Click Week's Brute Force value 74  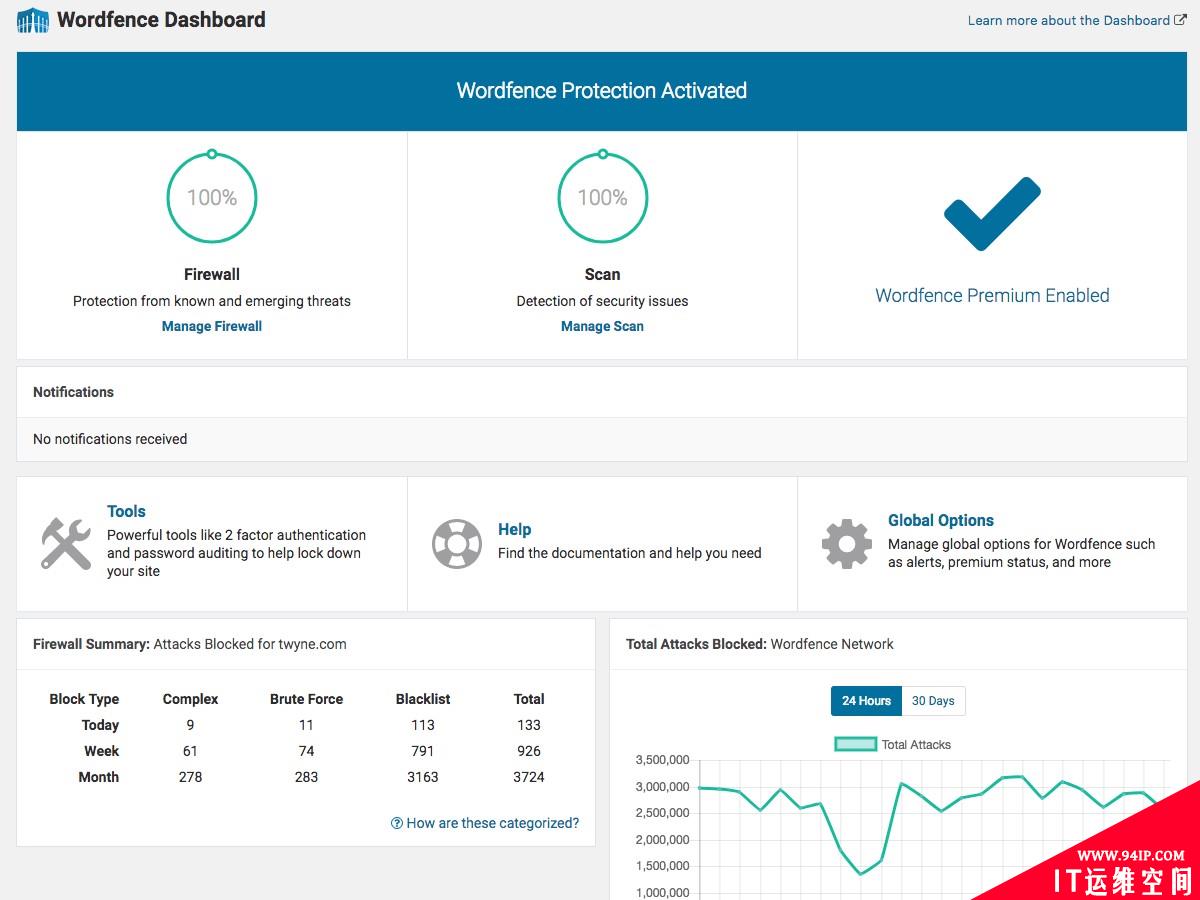[x=306, y=751]
